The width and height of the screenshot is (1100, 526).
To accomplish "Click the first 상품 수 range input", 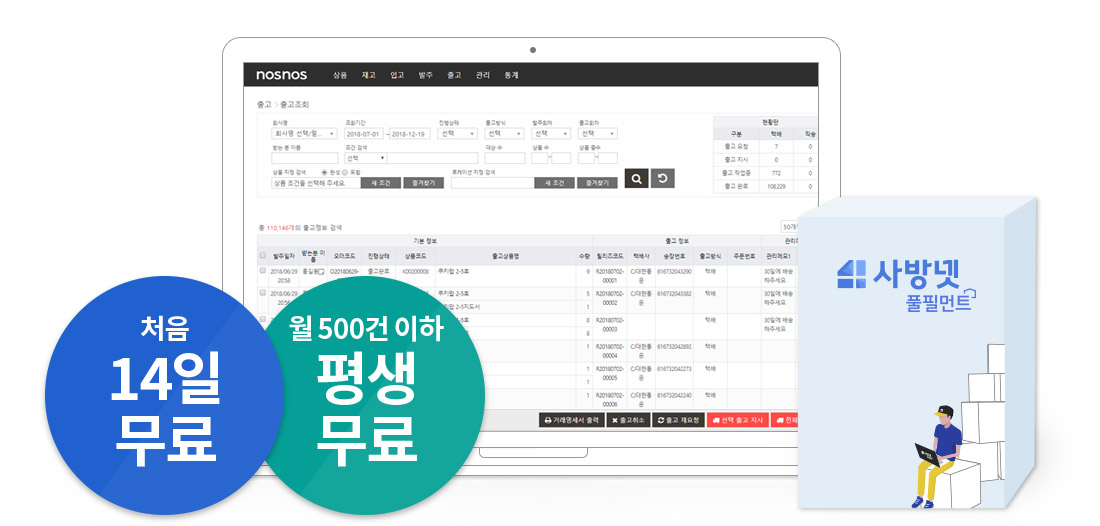I will 539,158.
